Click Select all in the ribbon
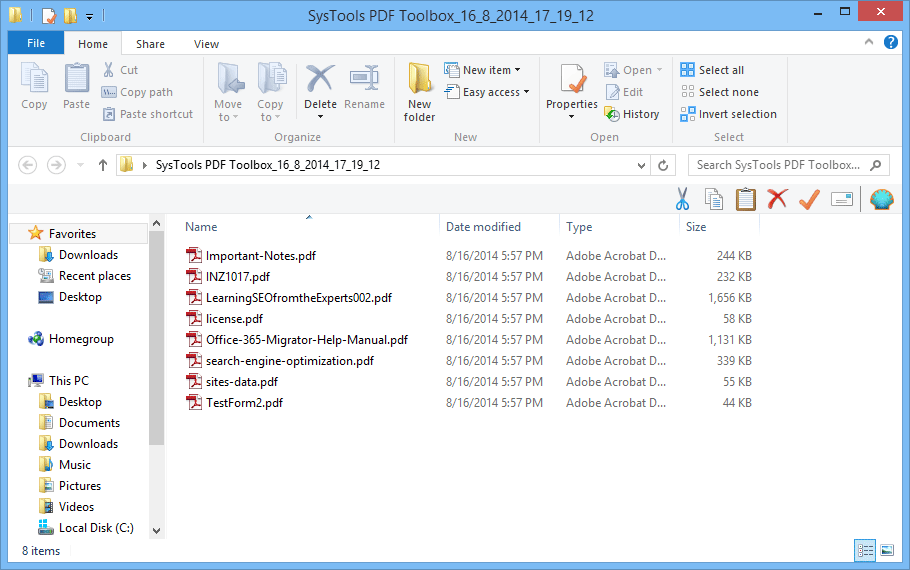This screenshot has width=910, height=570. pos(712,70)
